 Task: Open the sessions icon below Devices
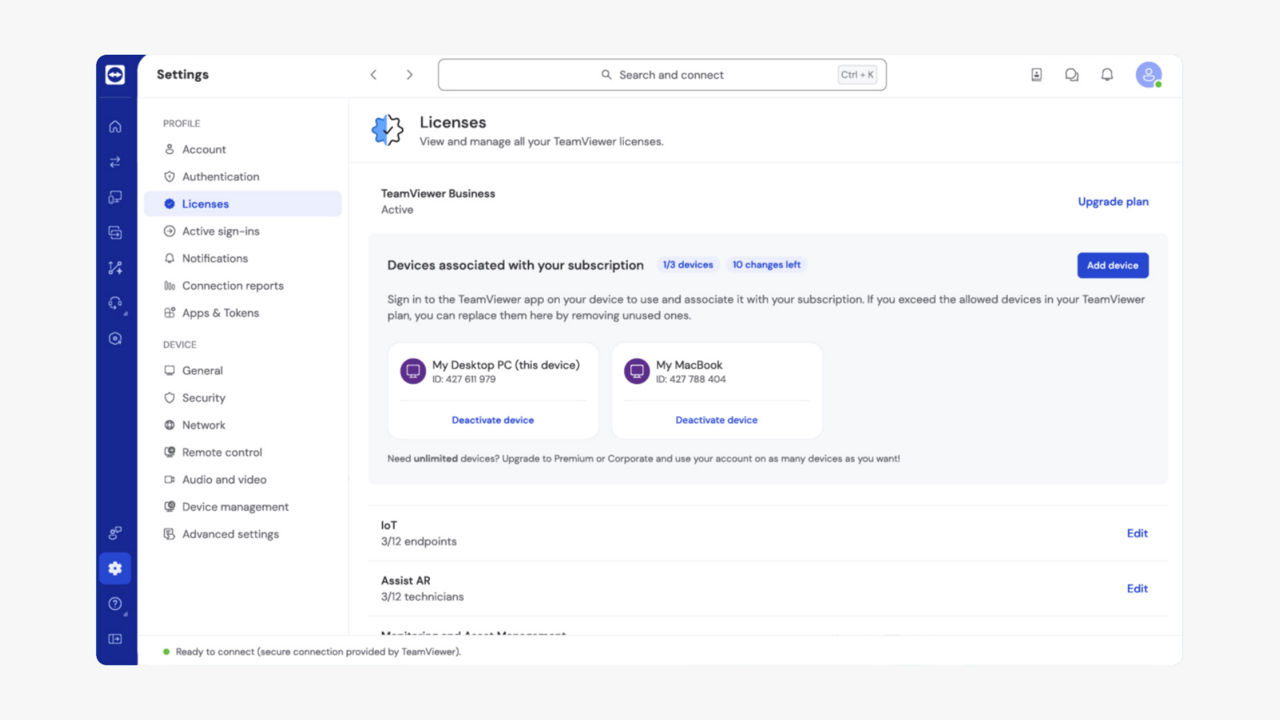click(x=115, y=232)
